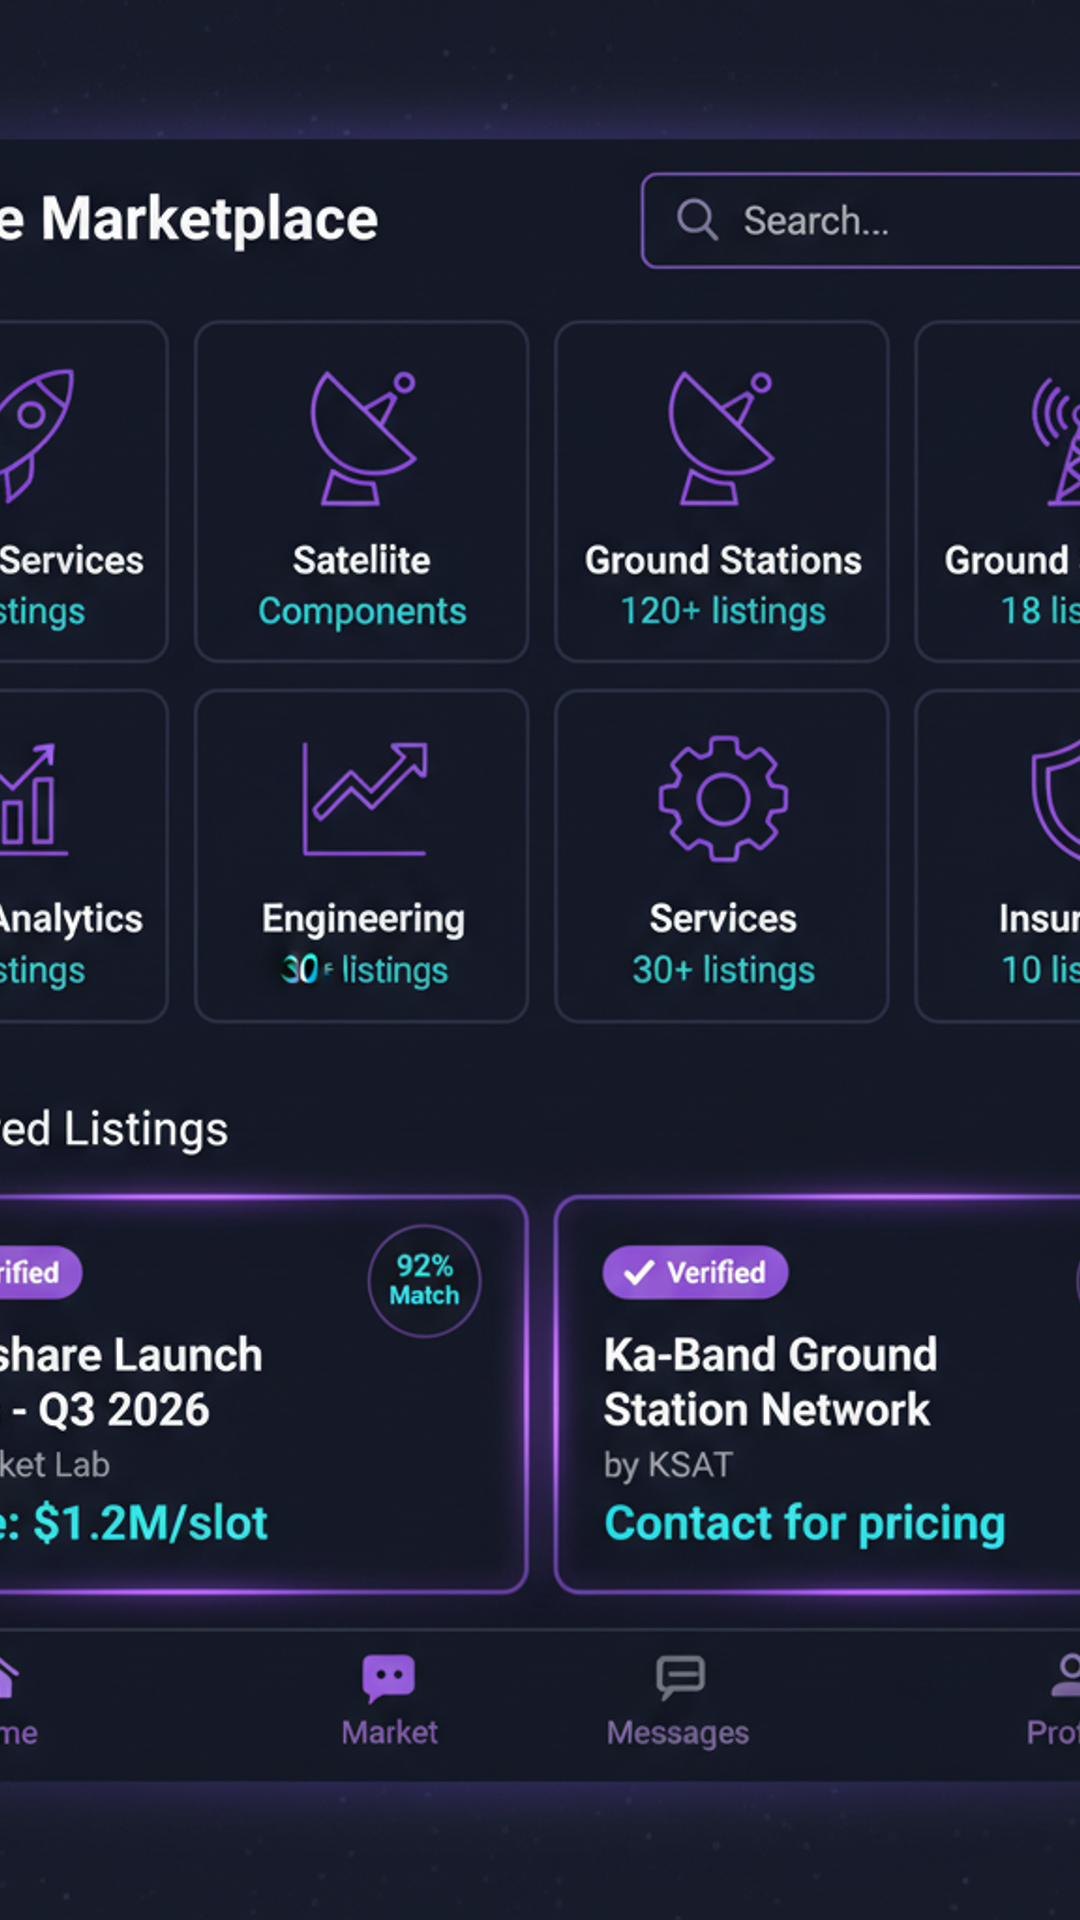Open the 120+ listings link under Ground Stations
Screen dimensions: 1080x1920
point(723,611)
